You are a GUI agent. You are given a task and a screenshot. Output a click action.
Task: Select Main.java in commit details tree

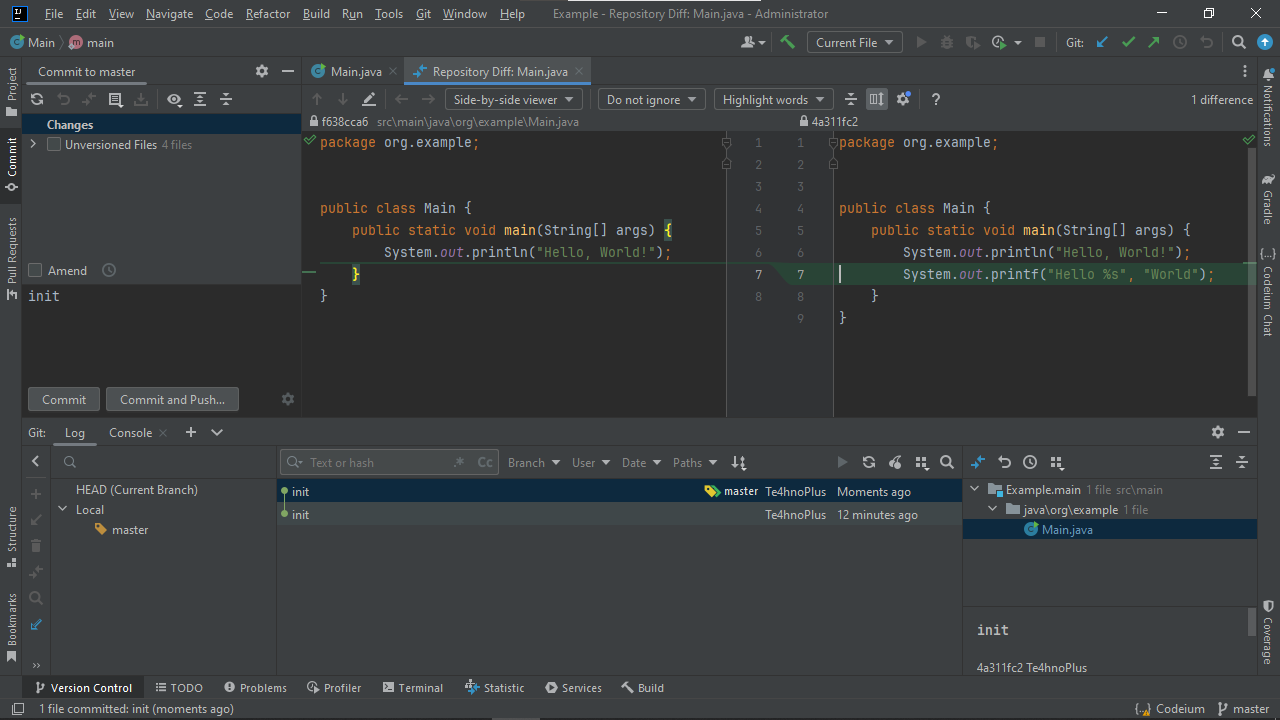point(1067,530)
